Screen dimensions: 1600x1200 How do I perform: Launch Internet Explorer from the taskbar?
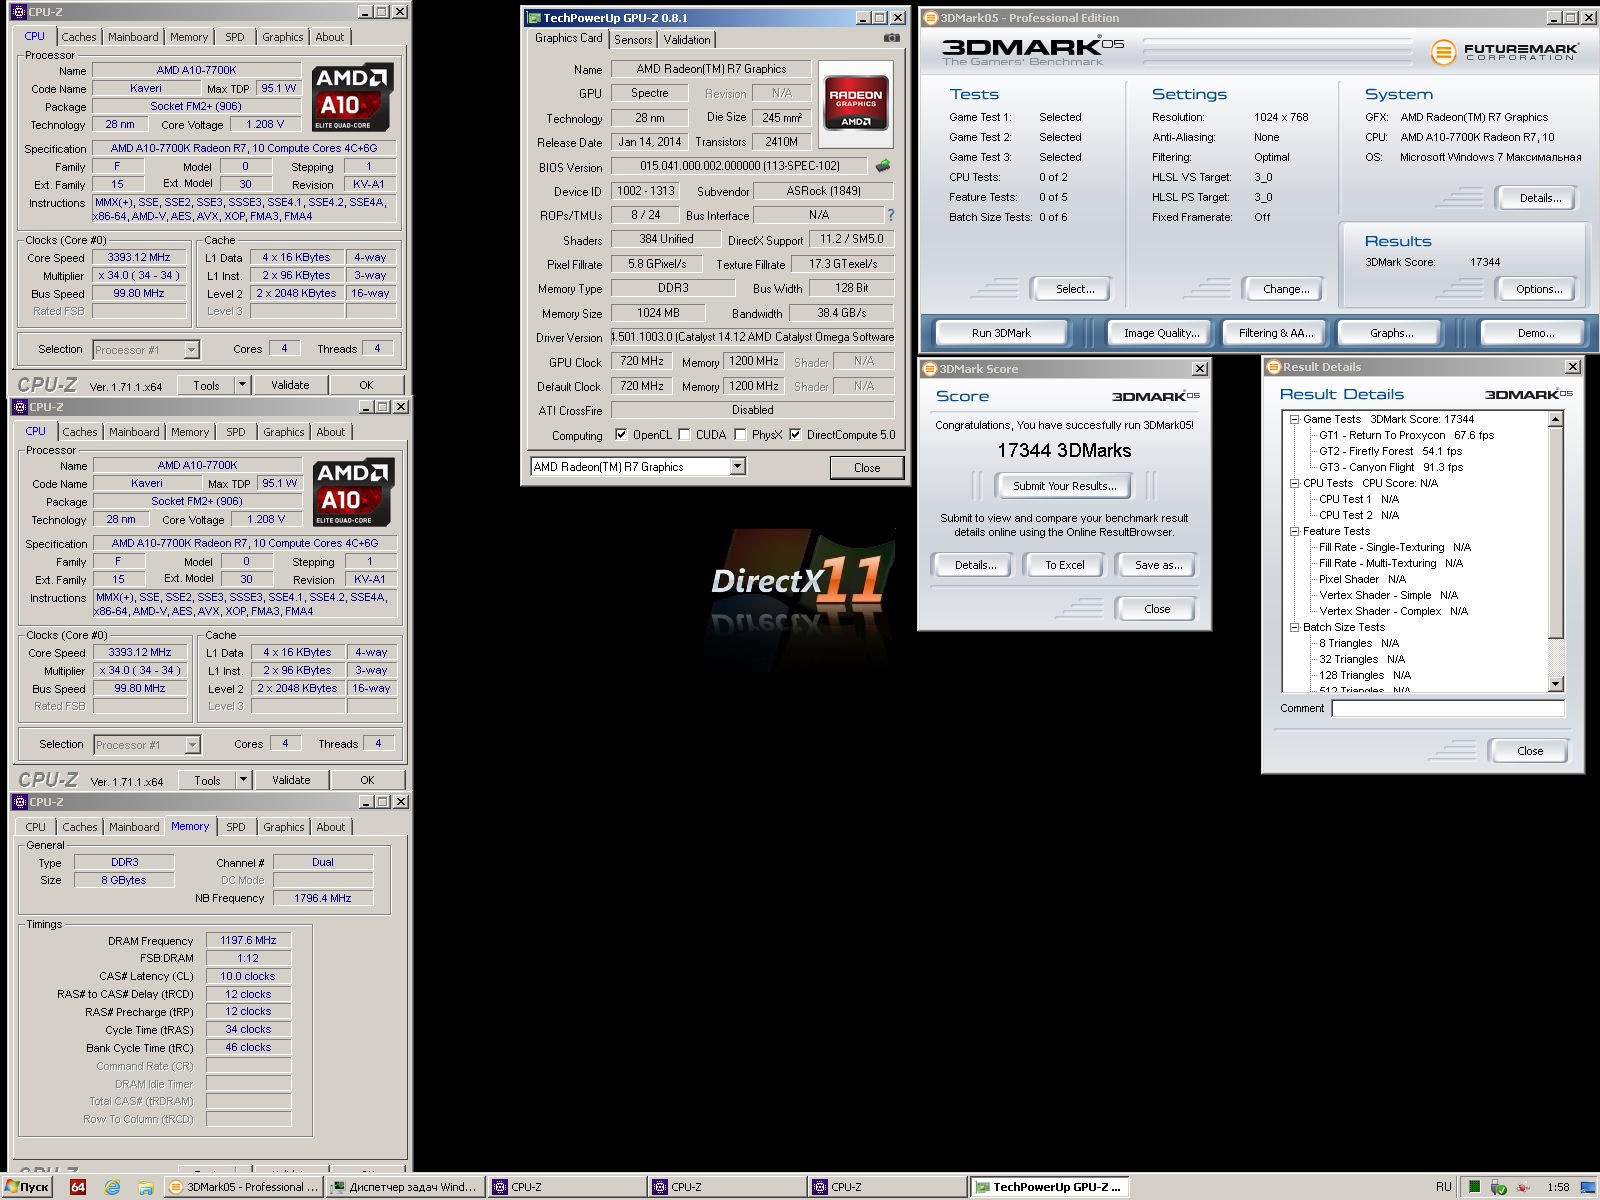112,1187
